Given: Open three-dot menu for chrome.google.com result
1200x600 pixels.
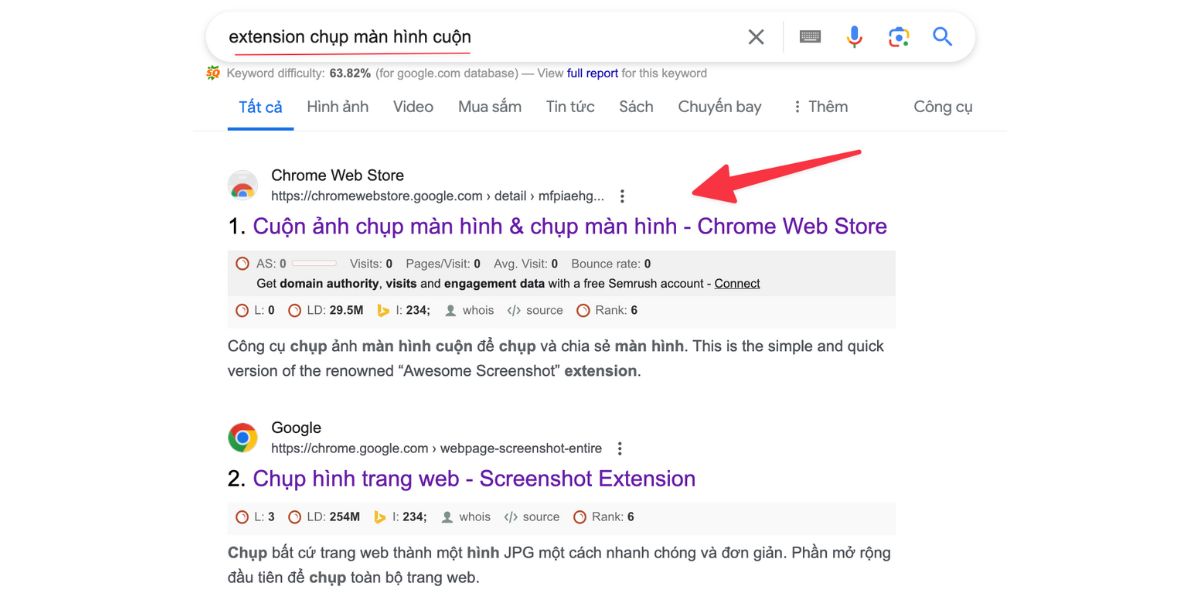Looking at the screenshot, I should (620, 449).
